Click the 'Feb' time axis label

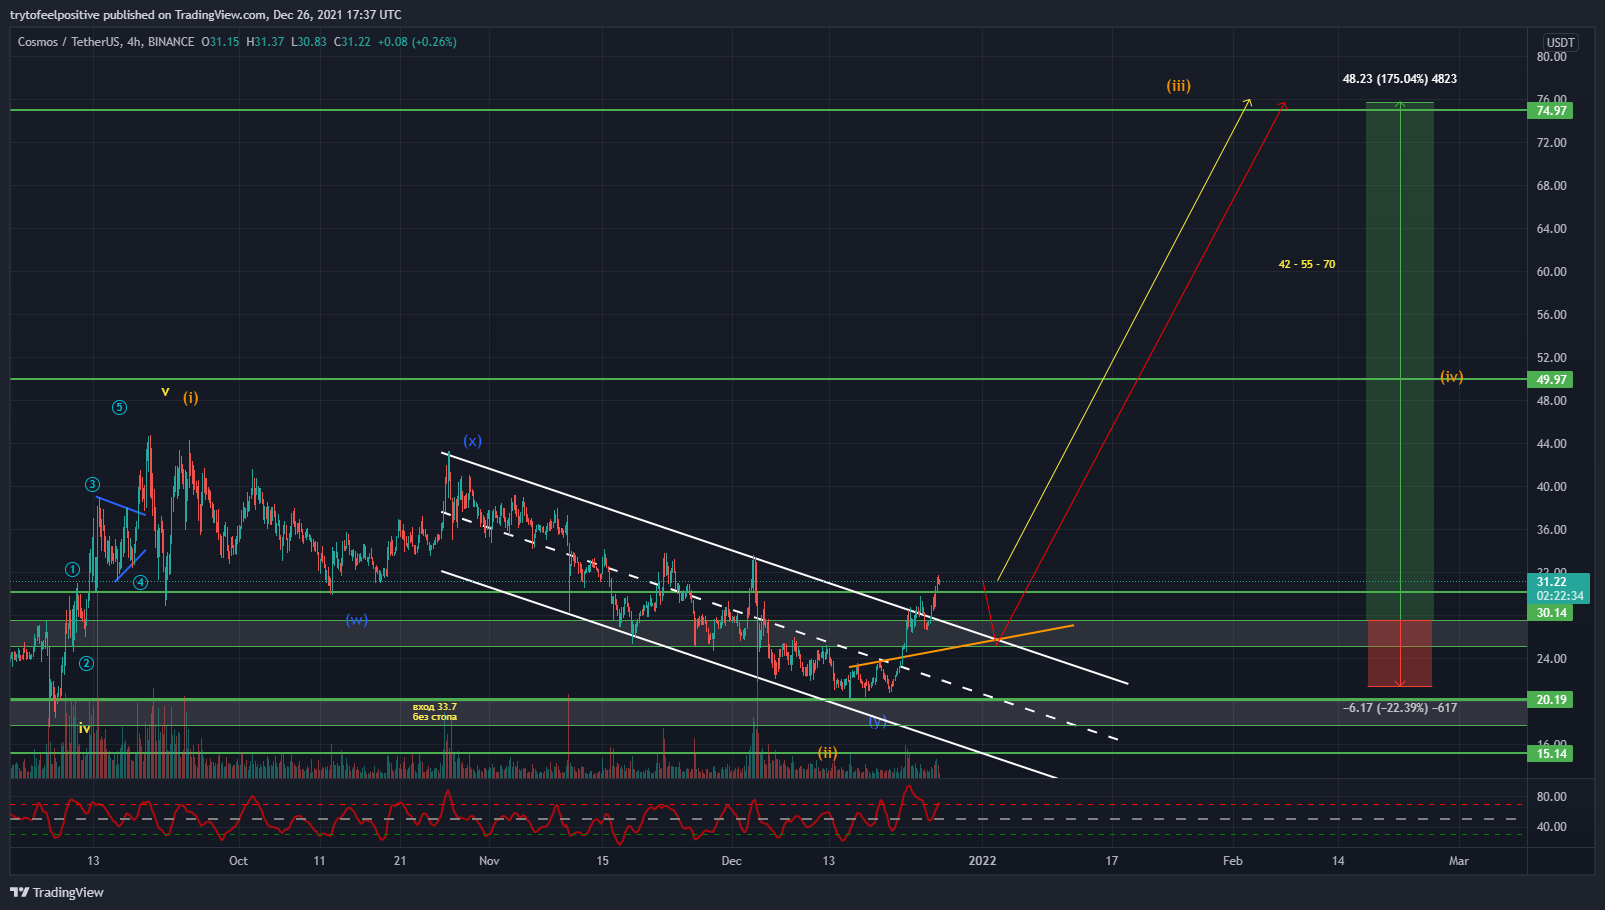[1233, 861]
